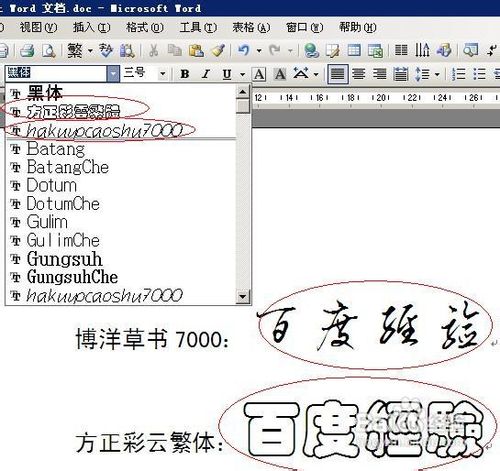Open the 工具(T) menu
Screen dimensions: 500x471
[198, 27]
